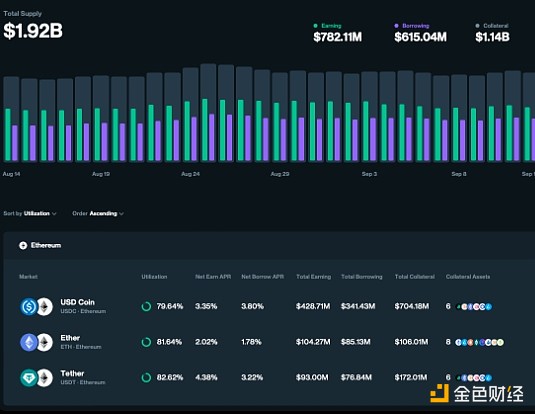Click the 82.62% utilization value

pos(170,377)
